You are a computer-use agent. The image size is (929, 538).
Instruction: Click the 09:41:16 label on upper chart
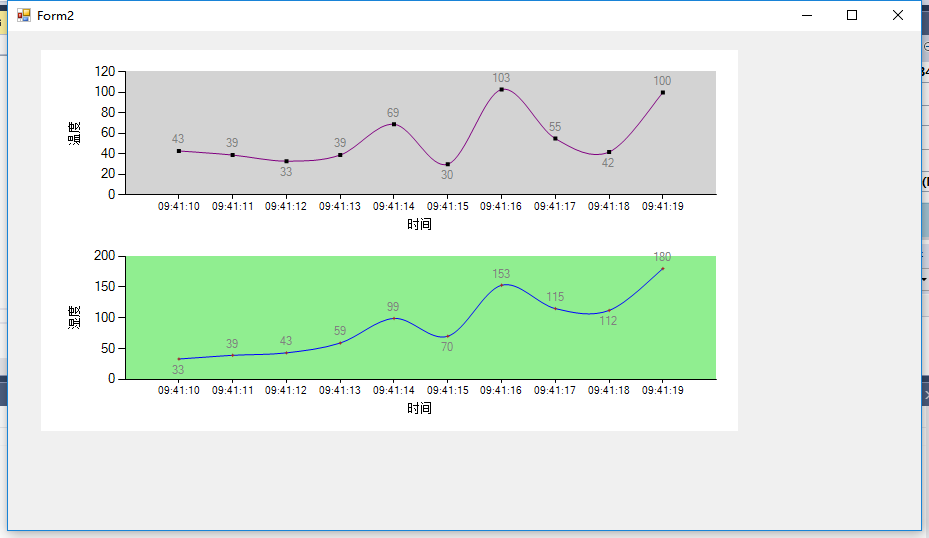pos(501,206)
